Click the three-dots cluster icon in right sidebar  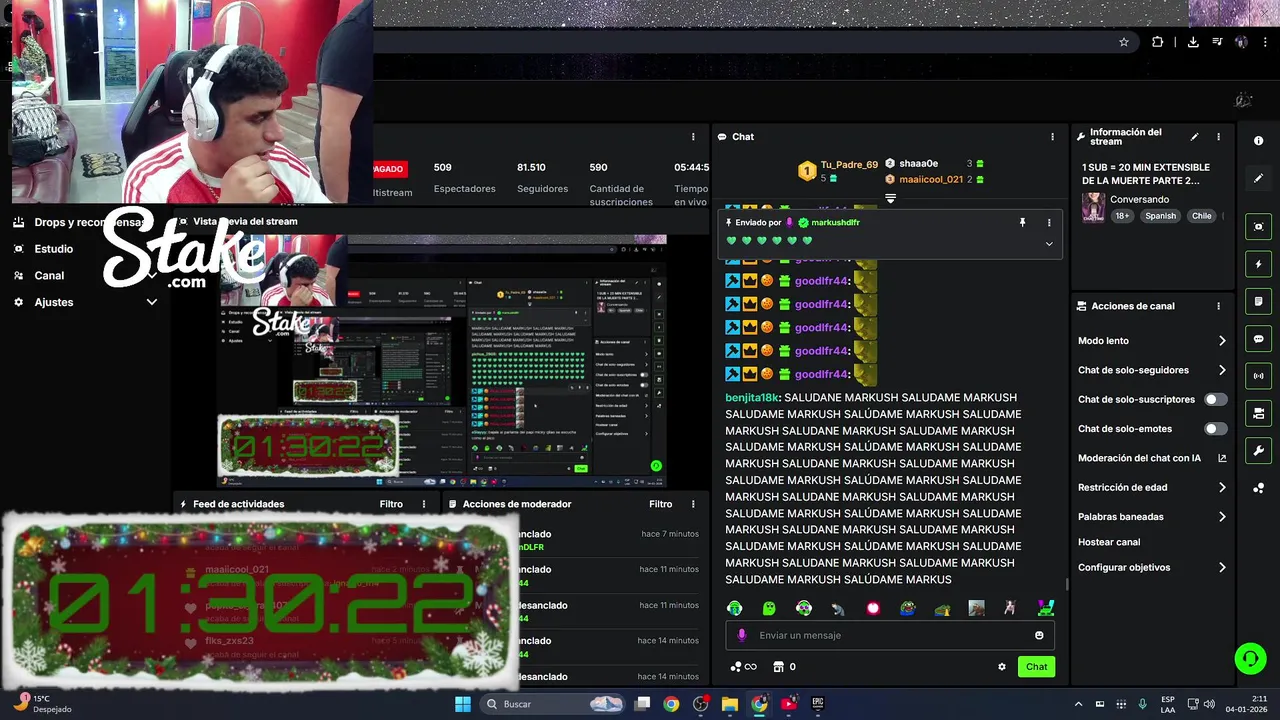[x=1258, y=488]
